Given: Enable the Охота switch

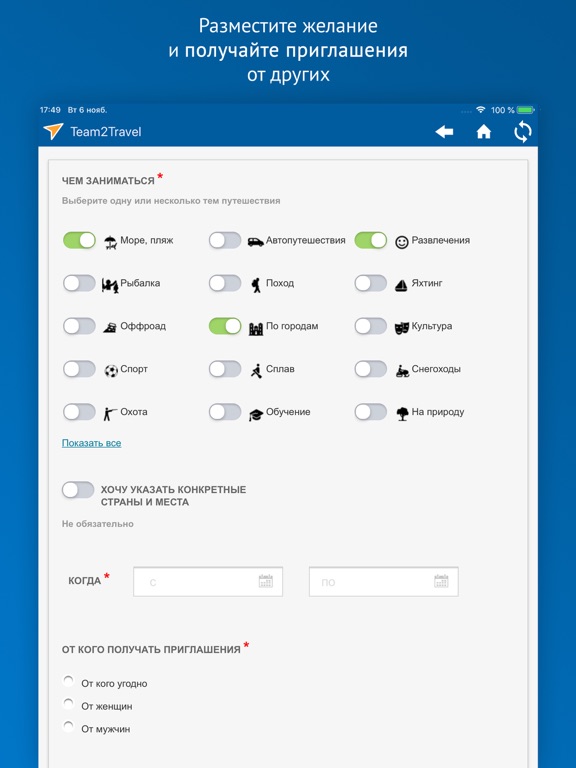Looking at the screenshot, I should click(79, 412).
